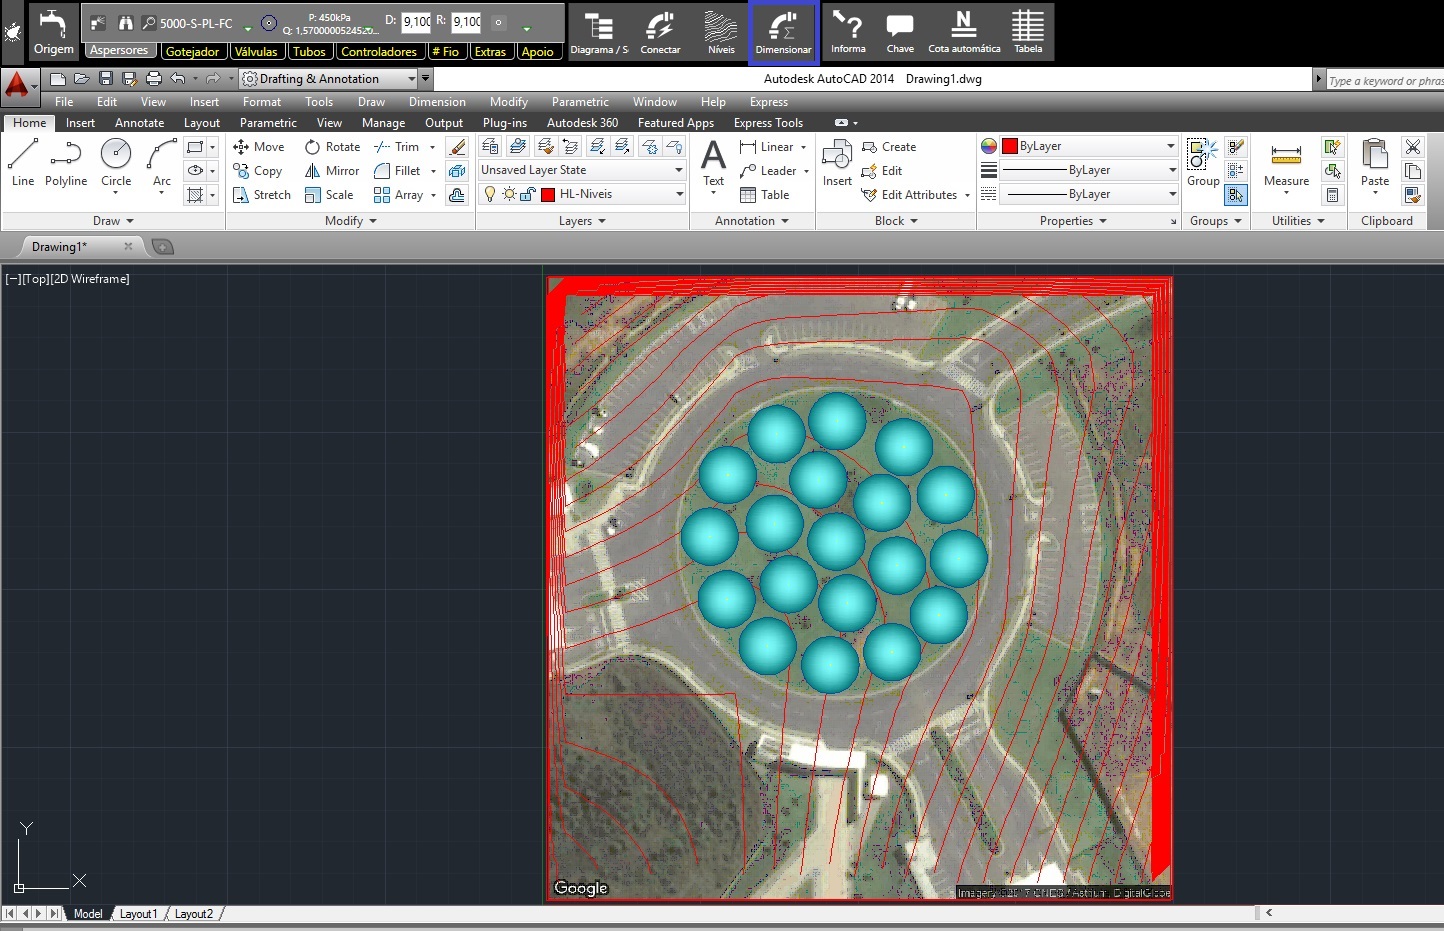This screenshot has width=1444, height=931.
Task: Open the Níveis contour tool
Action: click(x=721, y=32)
